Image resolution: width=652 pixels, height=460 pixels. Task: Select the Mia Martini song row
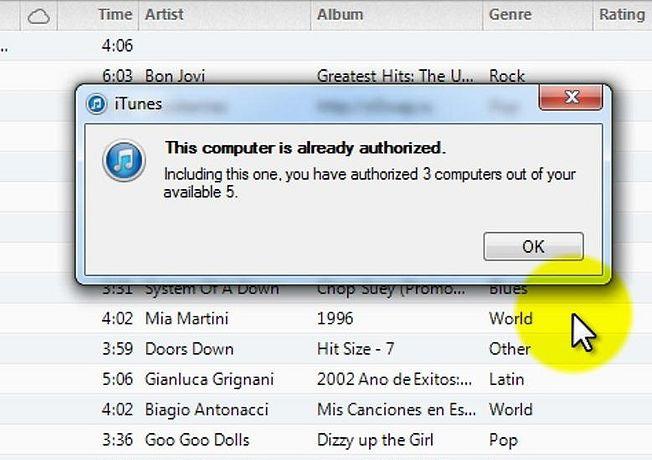coord(326,319)
